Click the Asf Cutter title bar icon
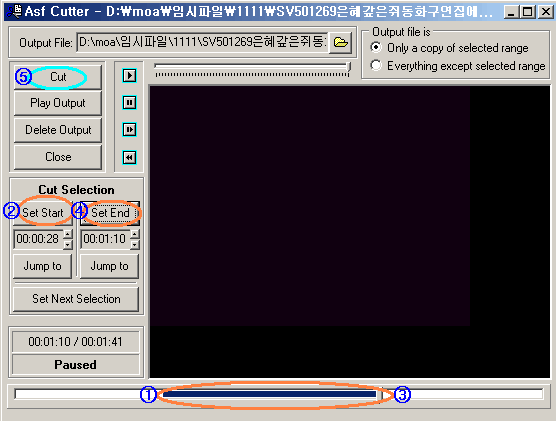 click(x=15, y=11)
